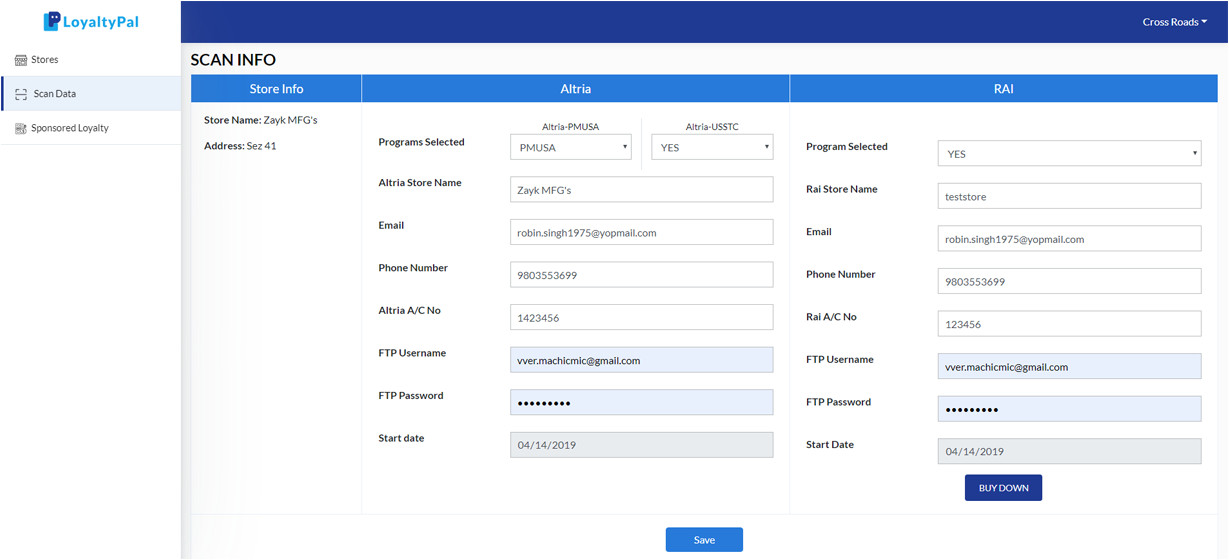Click the Altria column header
This screenshot has height=560, width=1229.
[576, 89]
